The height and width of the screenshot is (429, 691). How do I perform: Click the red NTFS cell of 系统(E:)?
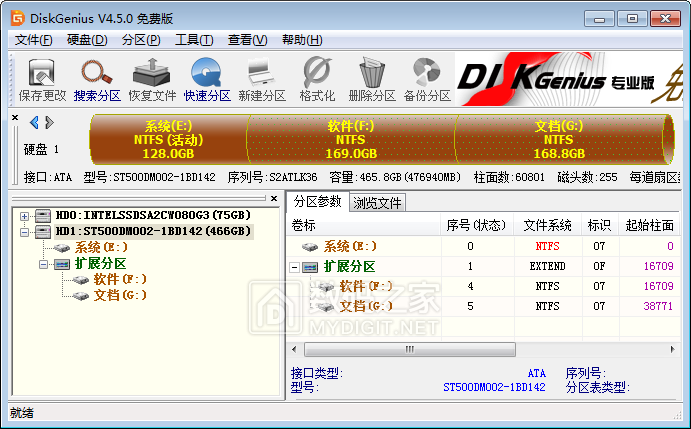(x=547, y=246)
